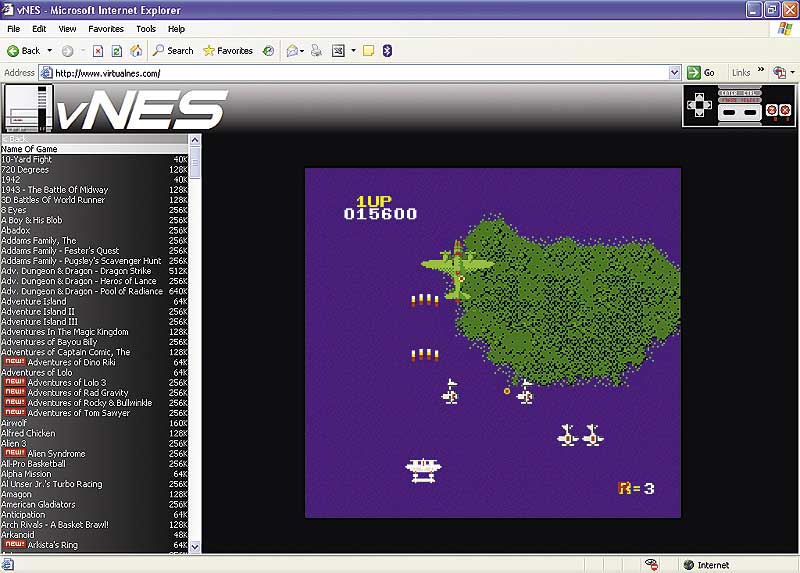Image resolution: width=800 pixels, height=573 pixels.
Task: Open the Favorites toolbar button
Action: [228, 51]
